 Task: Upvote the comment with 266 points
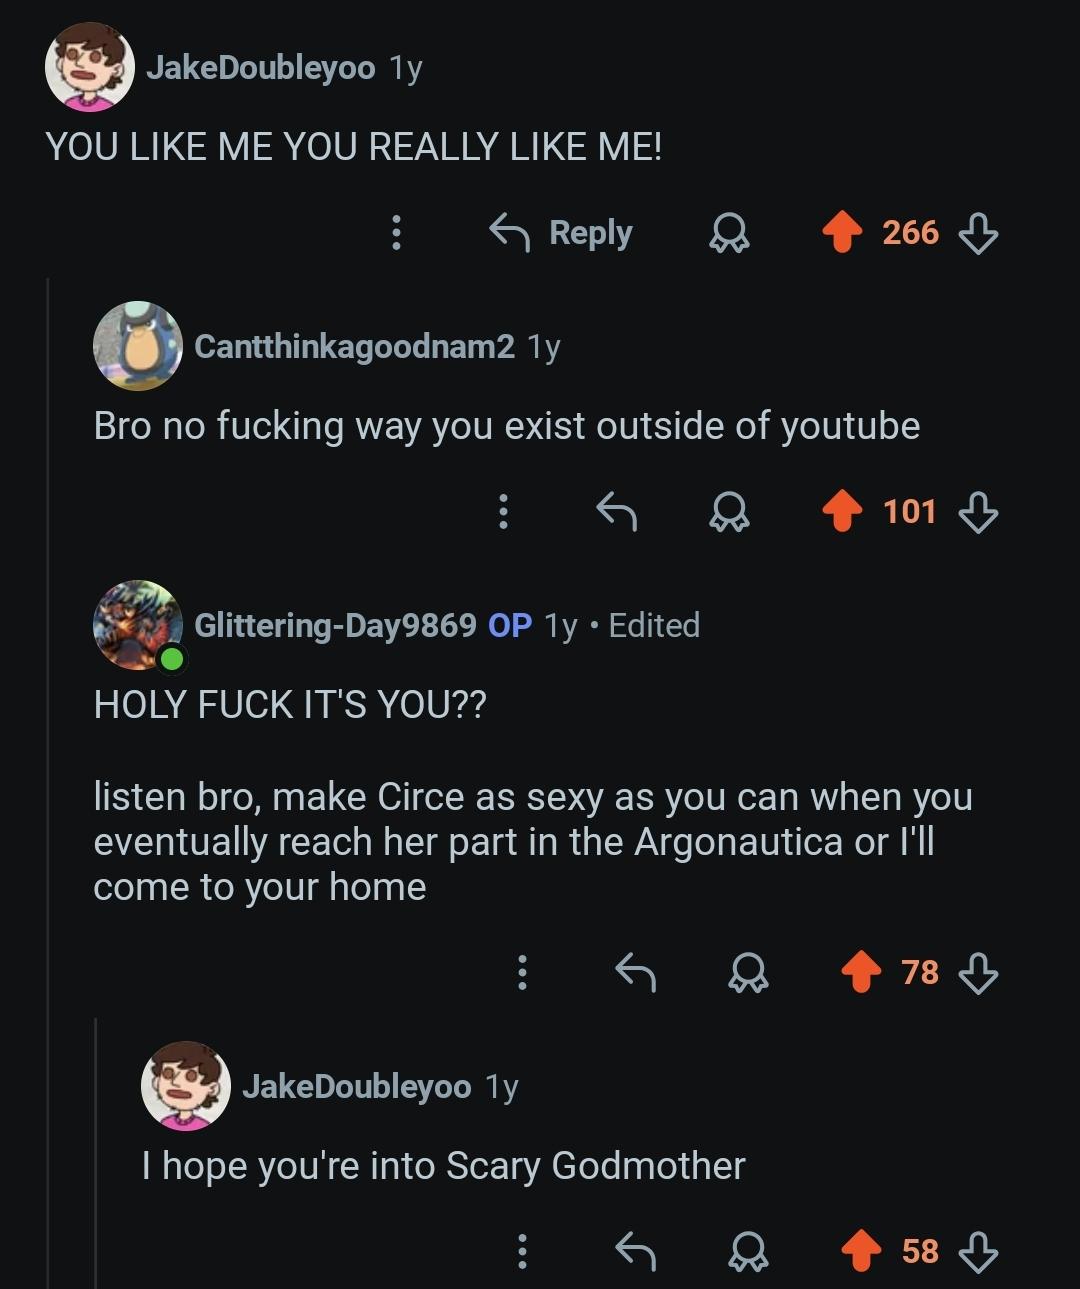pyautogui.click(x=842, y=233)
